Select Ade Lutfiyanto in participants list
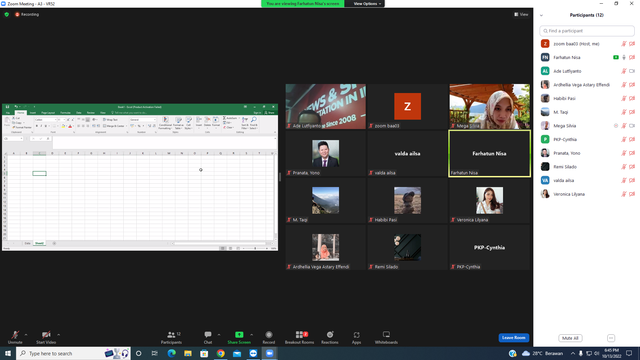This screenshot has height=360, width=640. (587, 71)
